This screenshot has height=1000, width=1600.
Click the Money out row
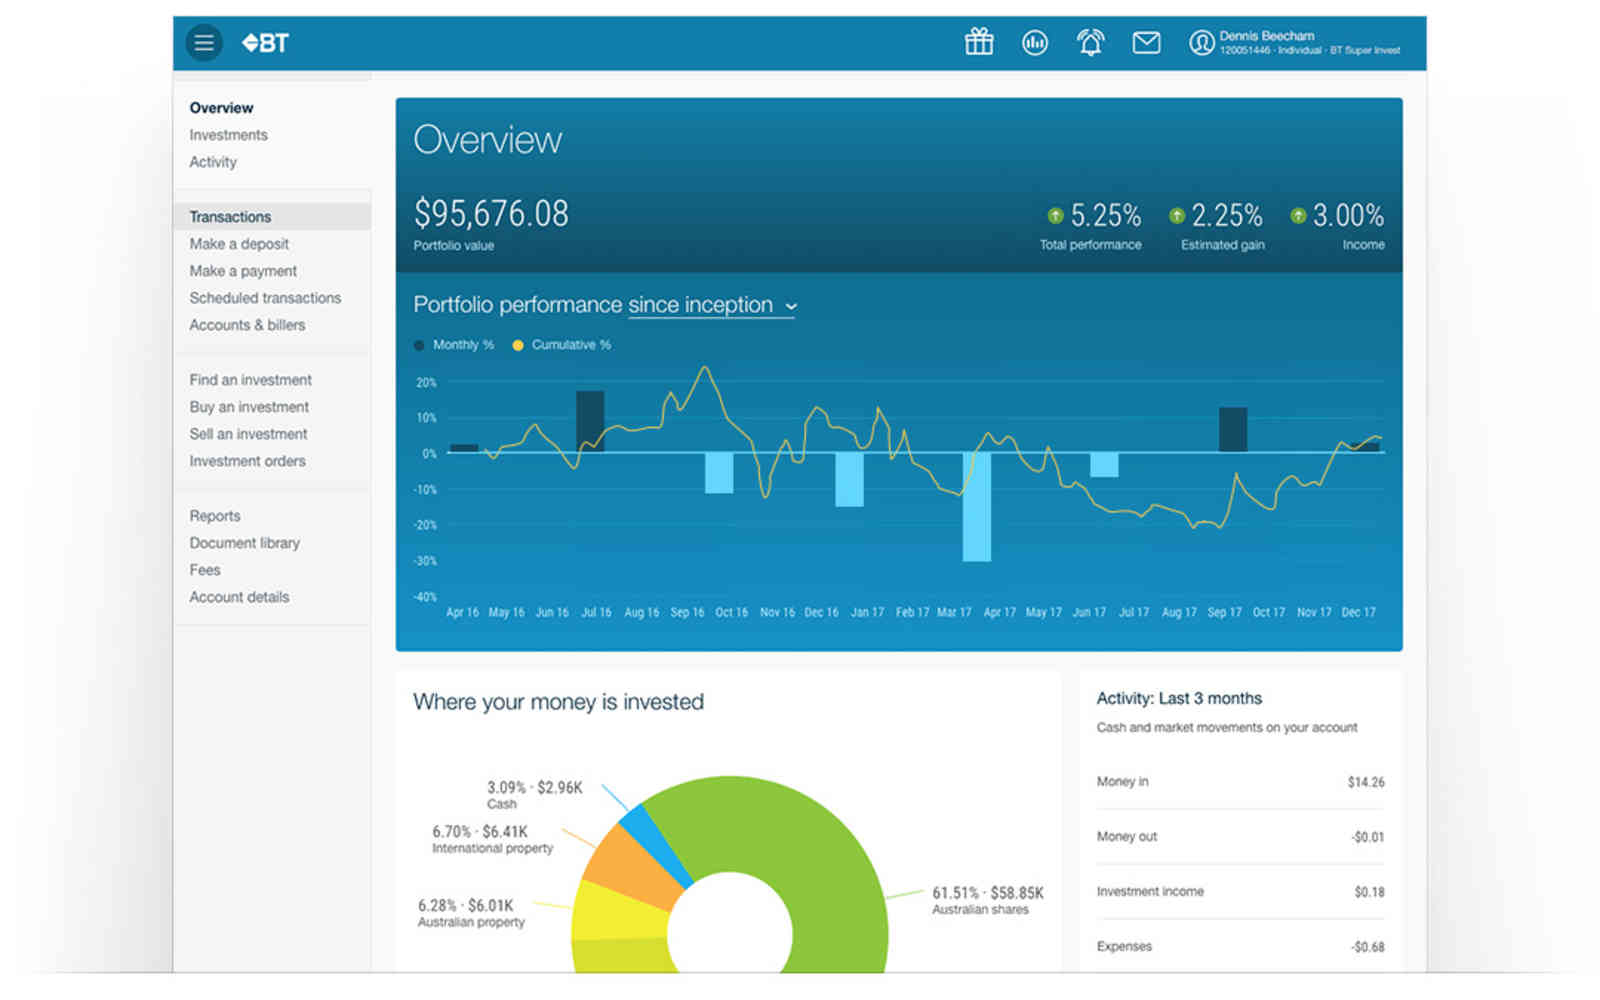tap(1240, 837)
